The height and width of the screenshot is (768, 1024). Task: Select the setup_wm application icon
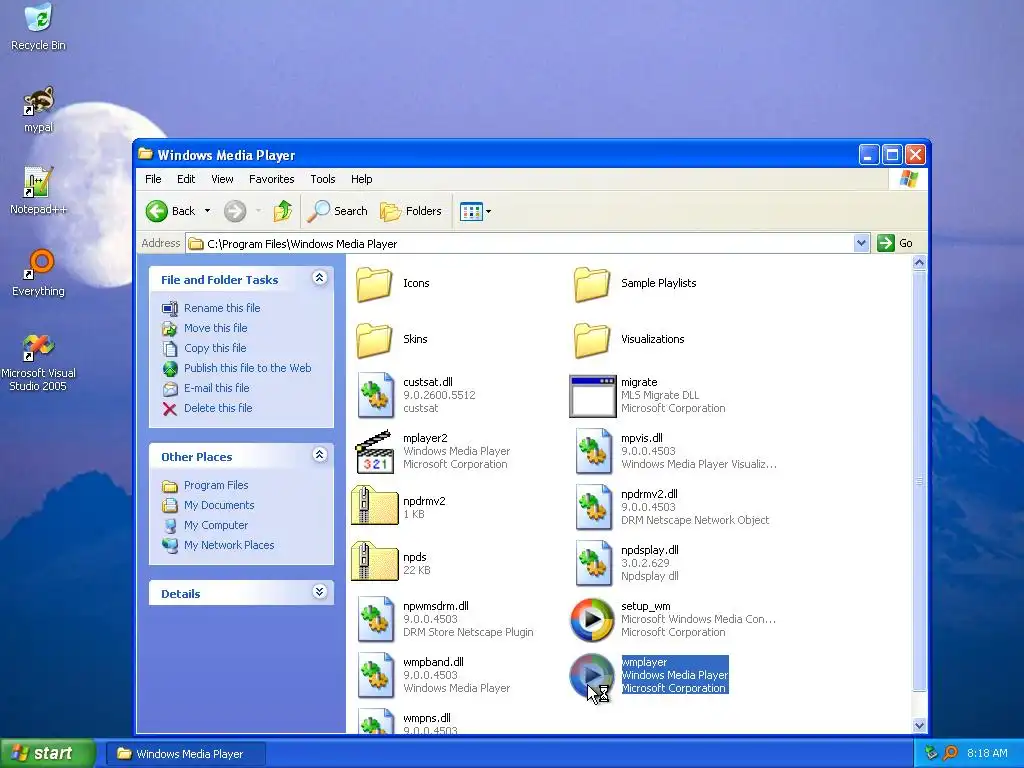(592, 620)
